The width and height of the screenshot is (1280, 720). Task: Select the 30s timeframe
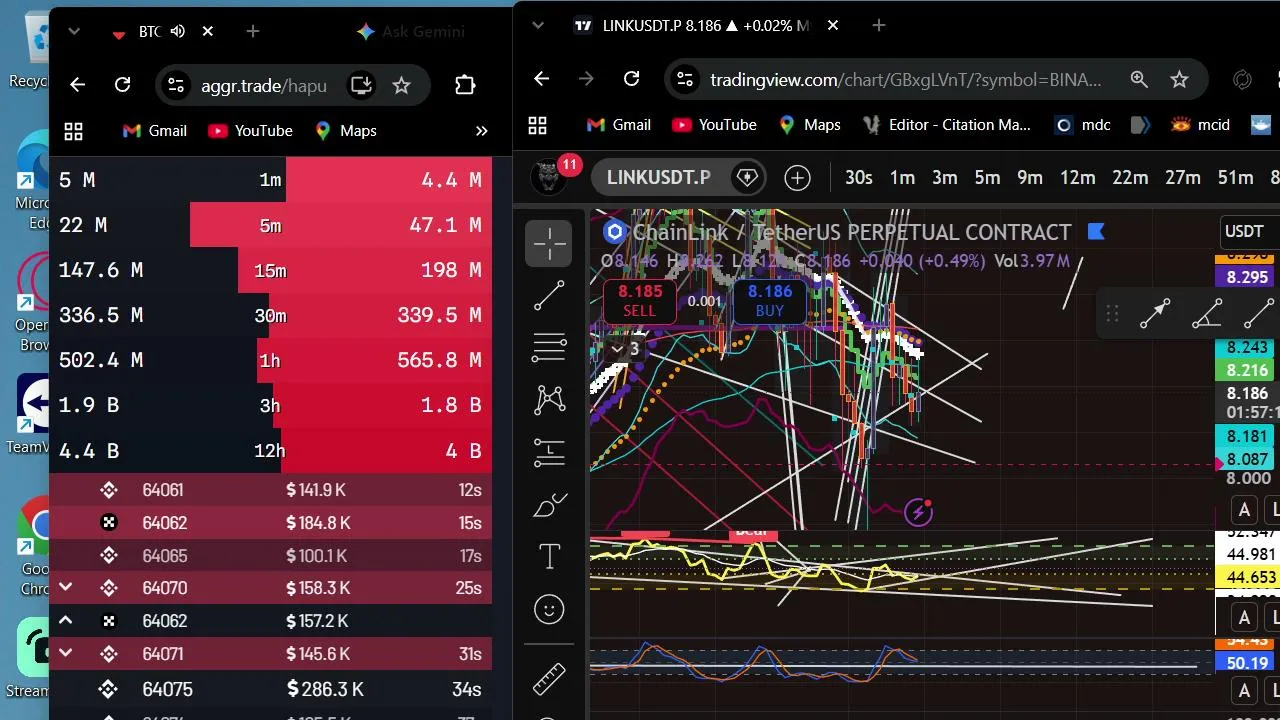tap(858, 178)
